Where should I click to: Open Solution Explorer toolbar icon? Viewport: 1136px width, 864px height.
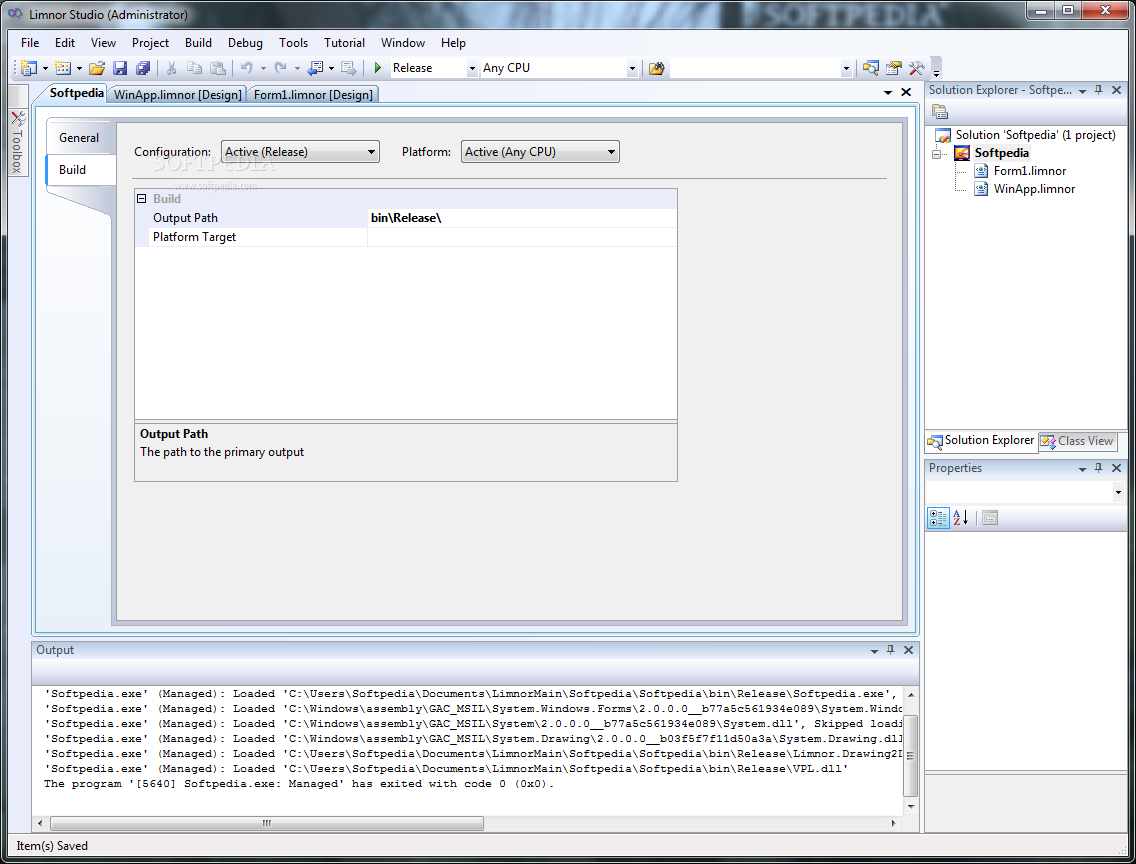click(x=871, y=68)
